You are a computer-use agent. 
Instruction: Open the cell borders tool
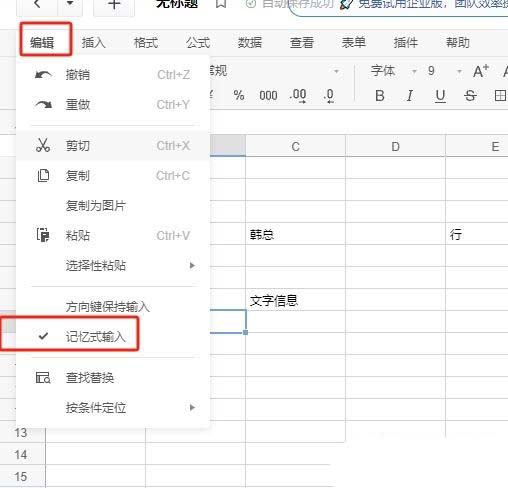[x=500, y=96]
